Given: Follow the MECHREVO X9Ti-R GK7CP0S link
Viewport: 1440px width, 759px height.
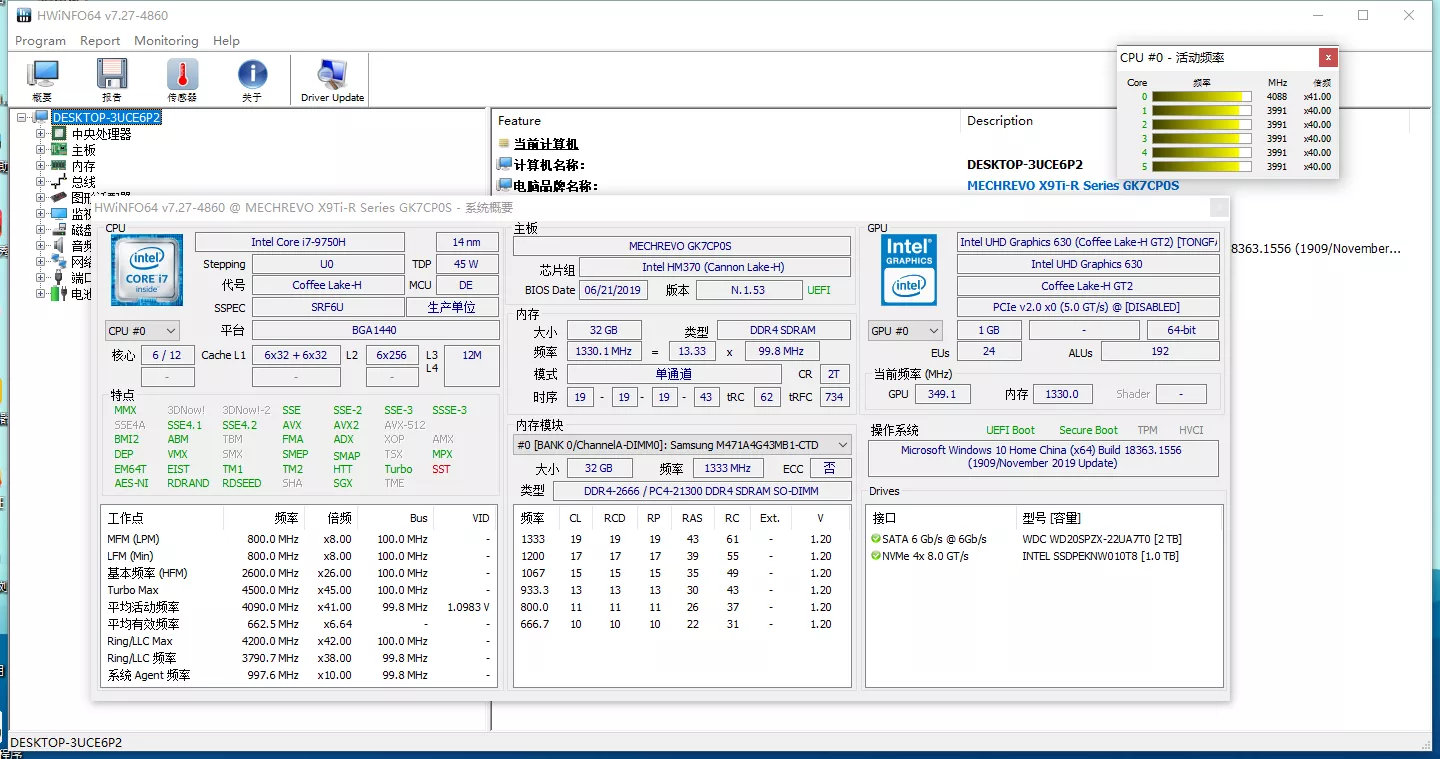Looking at the screenshot, I should coord(1073,185).
